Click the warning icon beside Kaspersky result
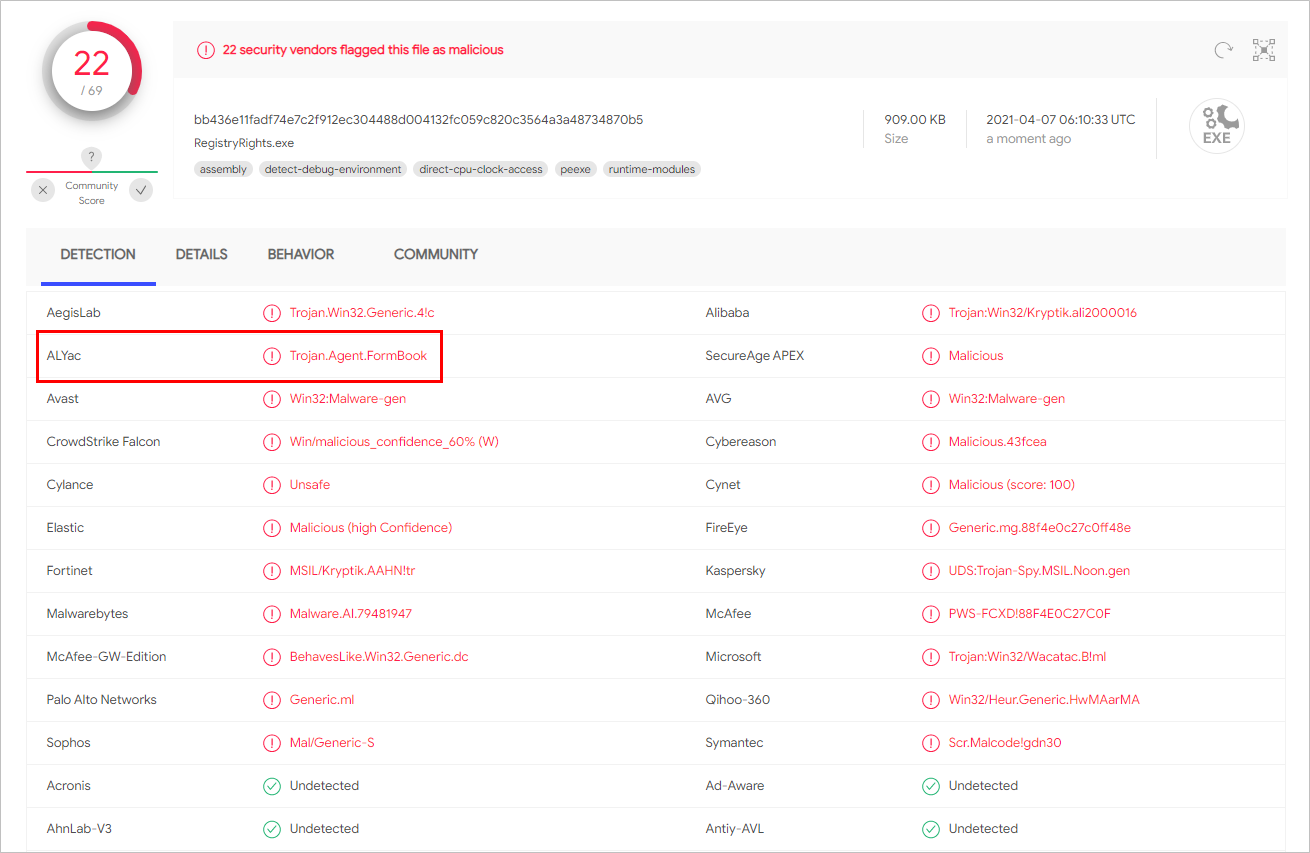 931,571
